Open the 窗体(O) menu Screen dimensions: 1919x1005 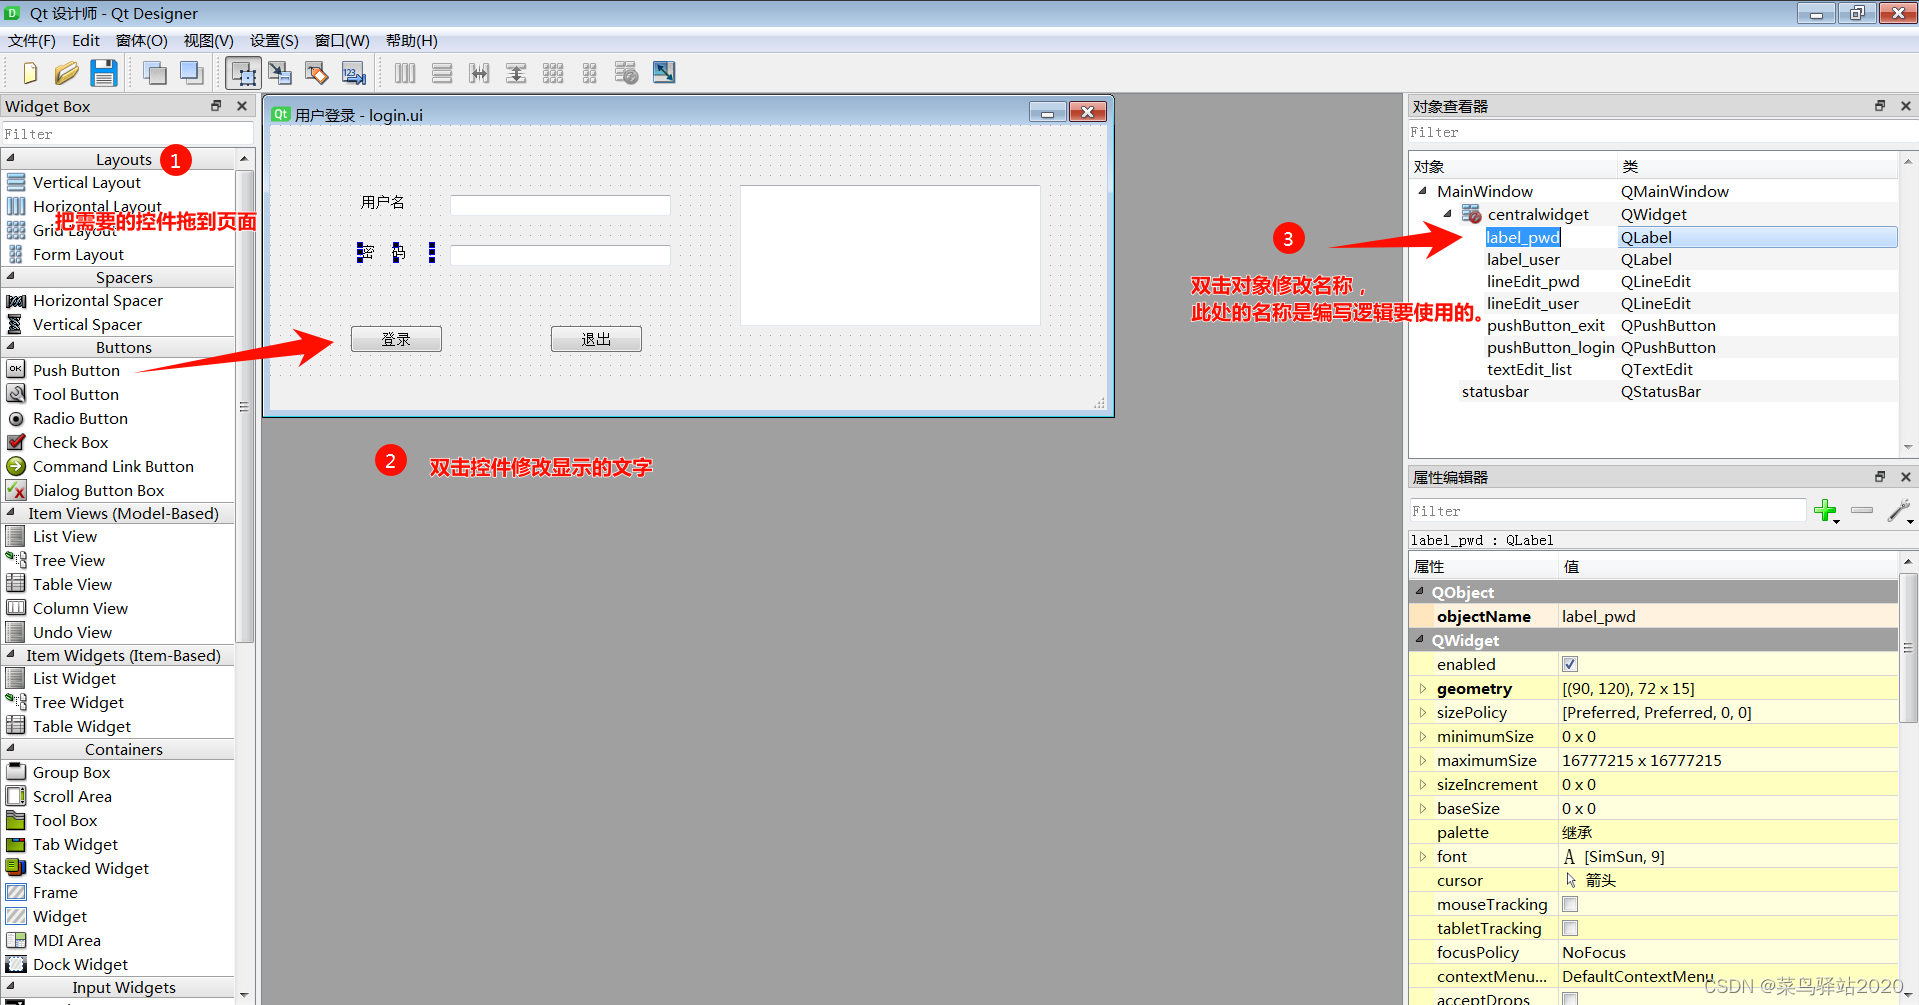tap(142, 41)
